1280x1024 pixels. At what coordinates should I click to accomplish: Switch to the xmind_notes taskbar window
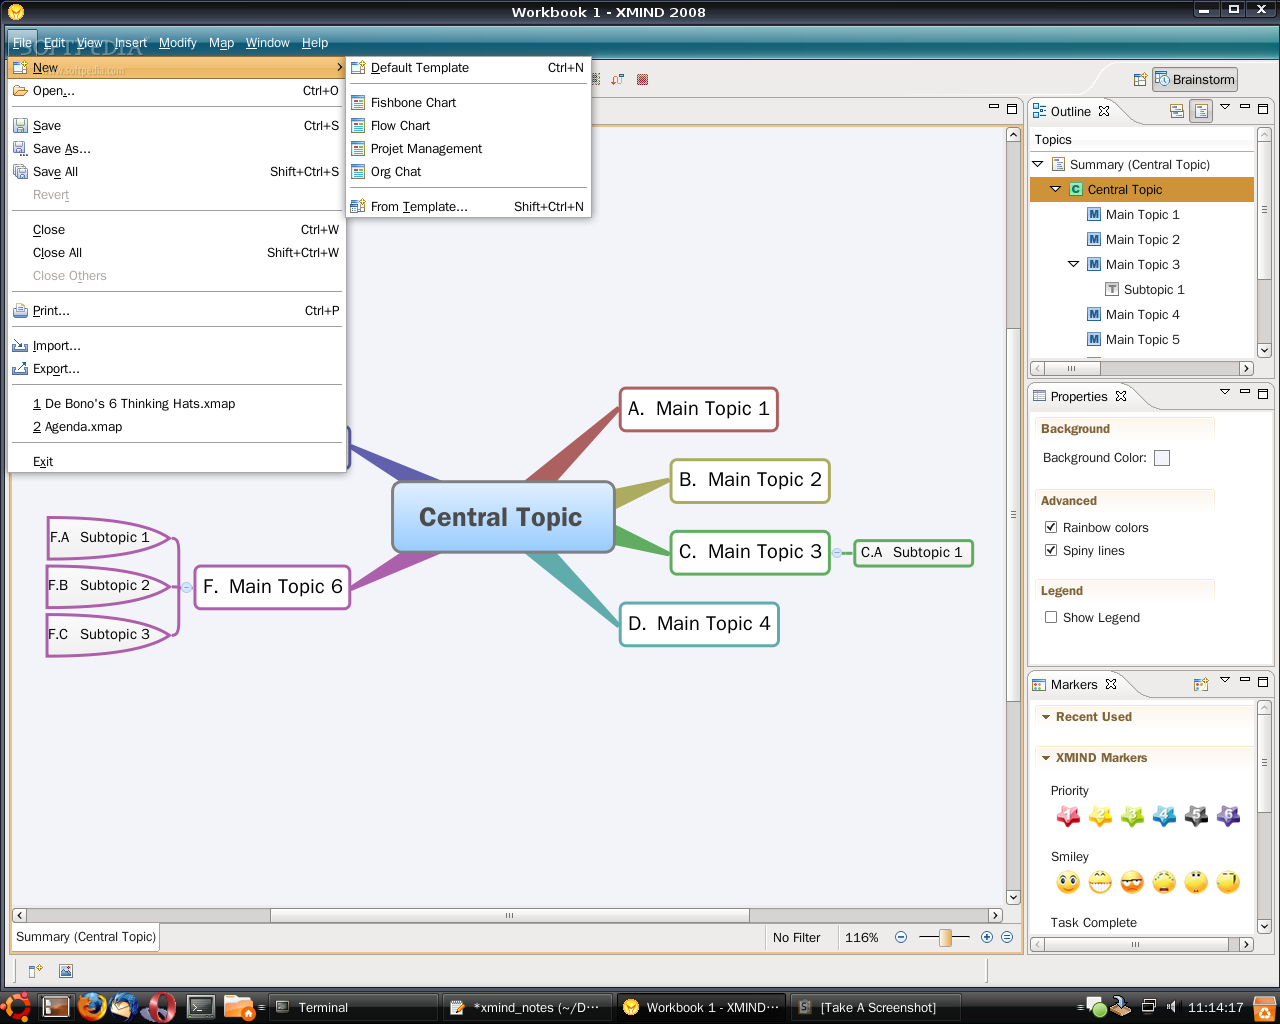(x=528, y=1007)
